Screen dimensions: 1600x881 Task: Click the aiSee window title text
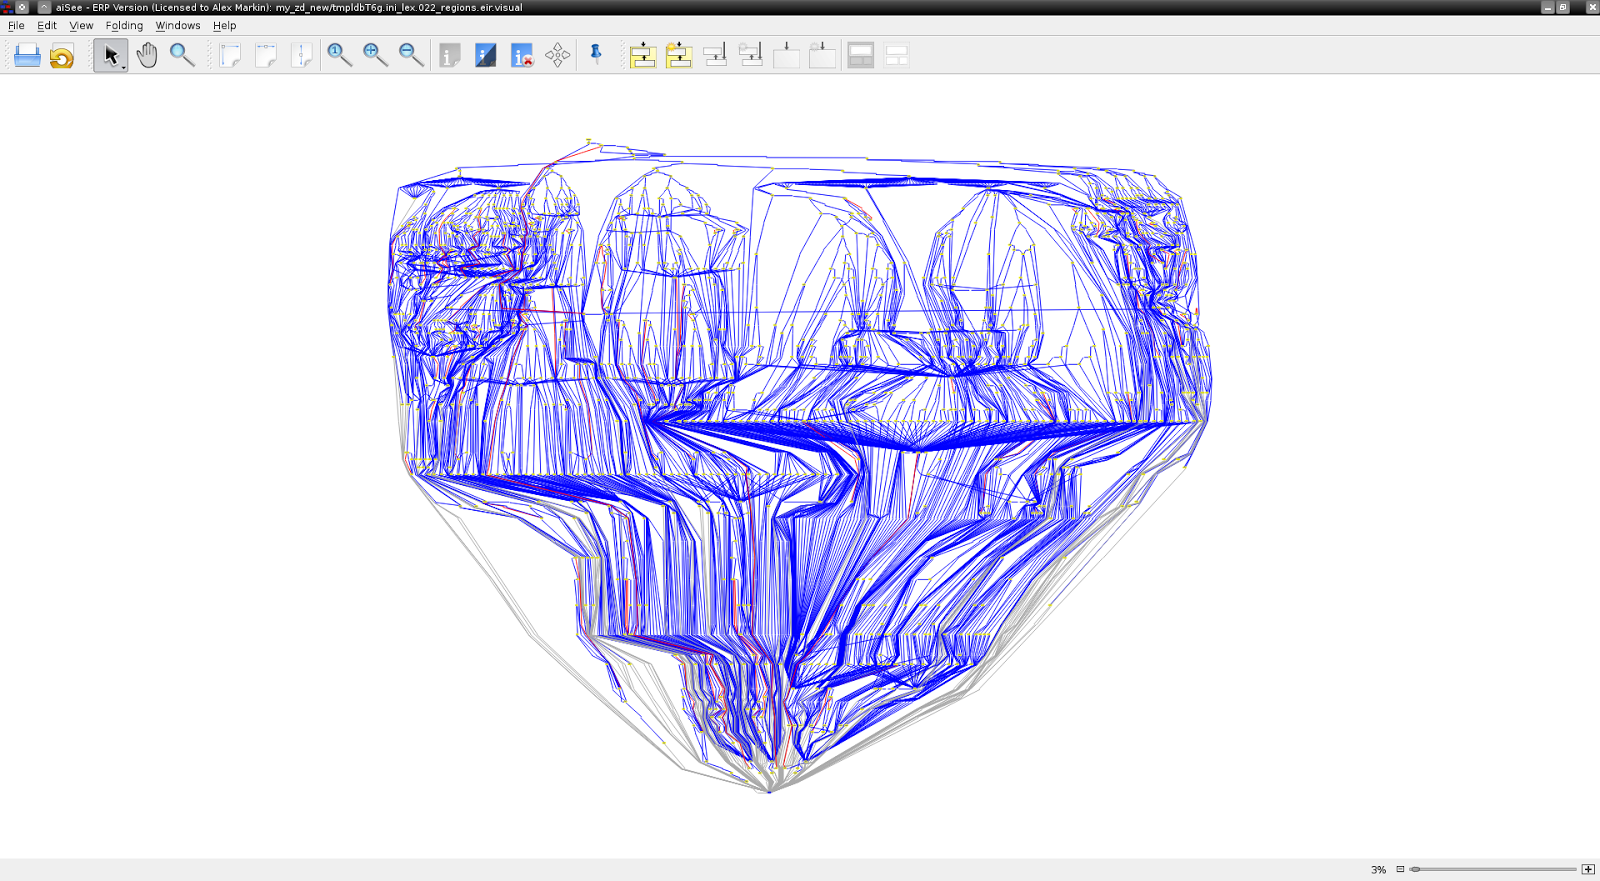click(289, 7)
